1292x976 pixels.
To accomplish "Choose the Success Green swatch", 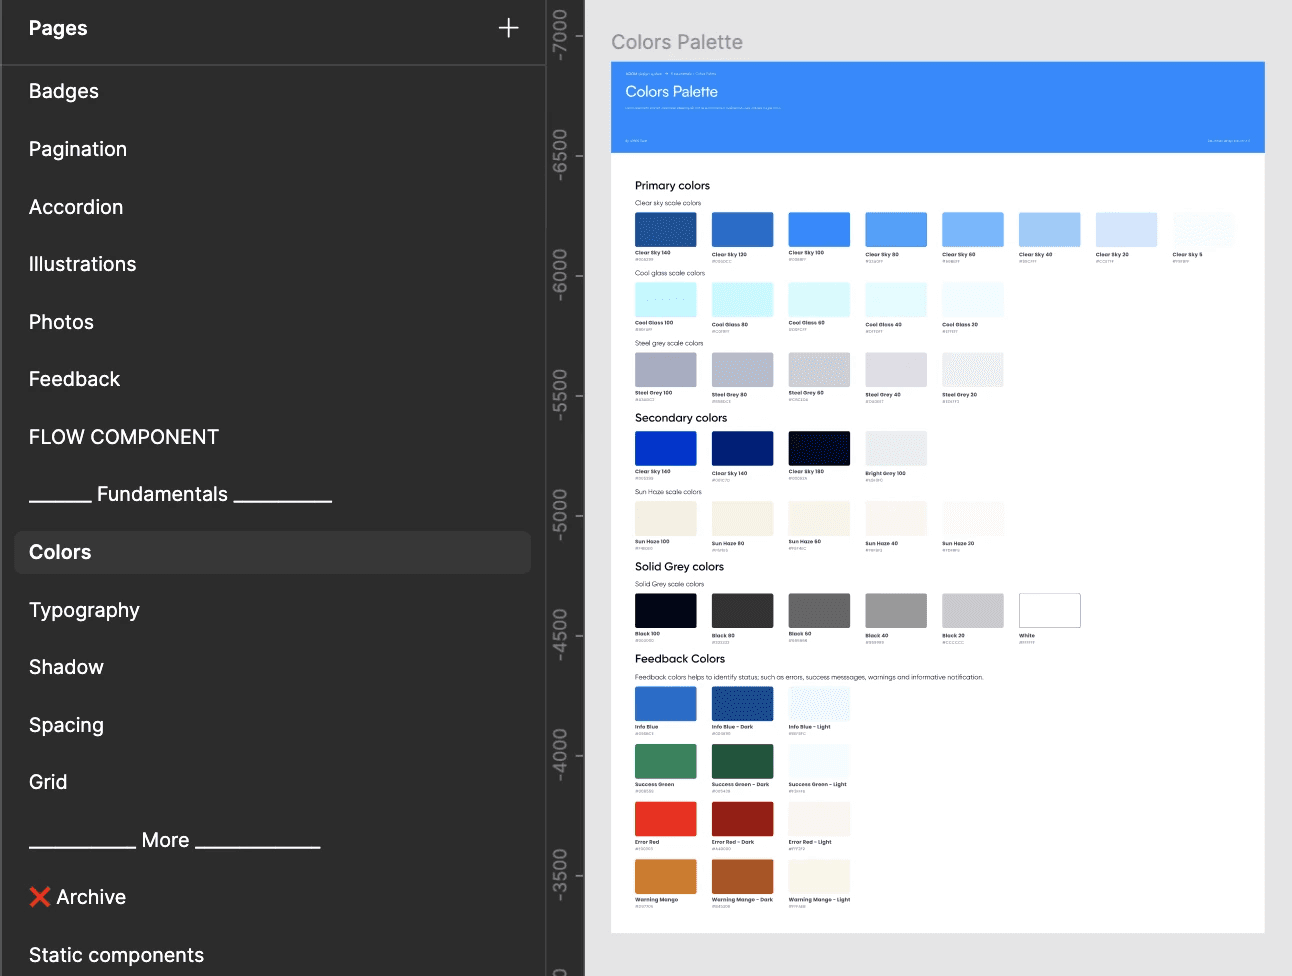I will pyautogui.click(x=666, y=761).
